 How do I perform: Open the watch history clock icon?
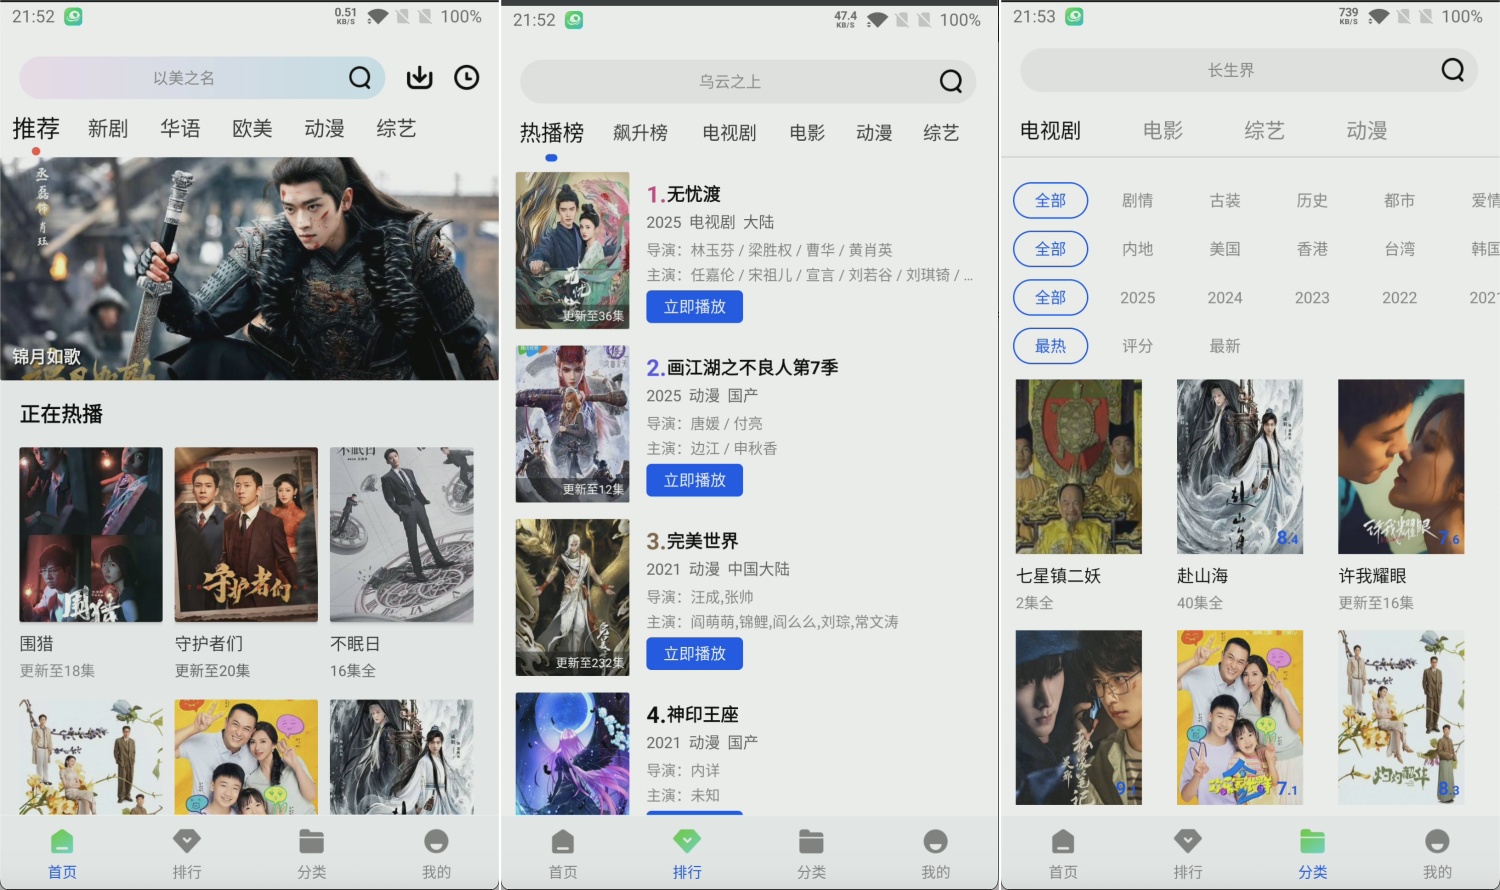[x=466, y=78]
